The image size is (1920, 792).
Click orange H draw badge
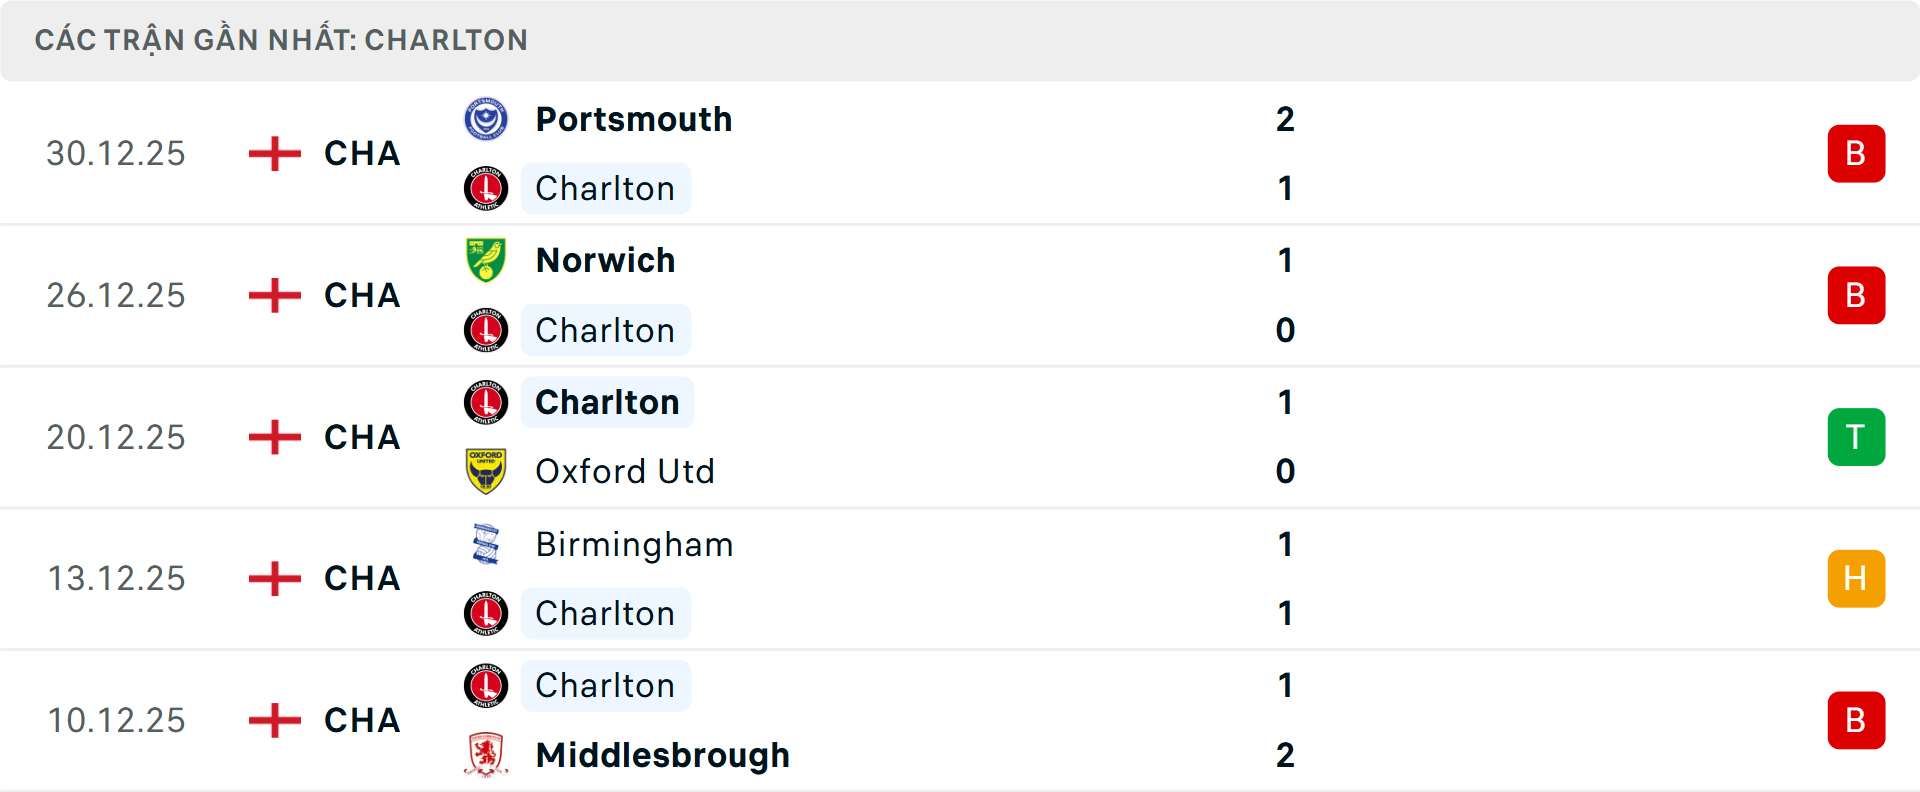pos(1855,578)
